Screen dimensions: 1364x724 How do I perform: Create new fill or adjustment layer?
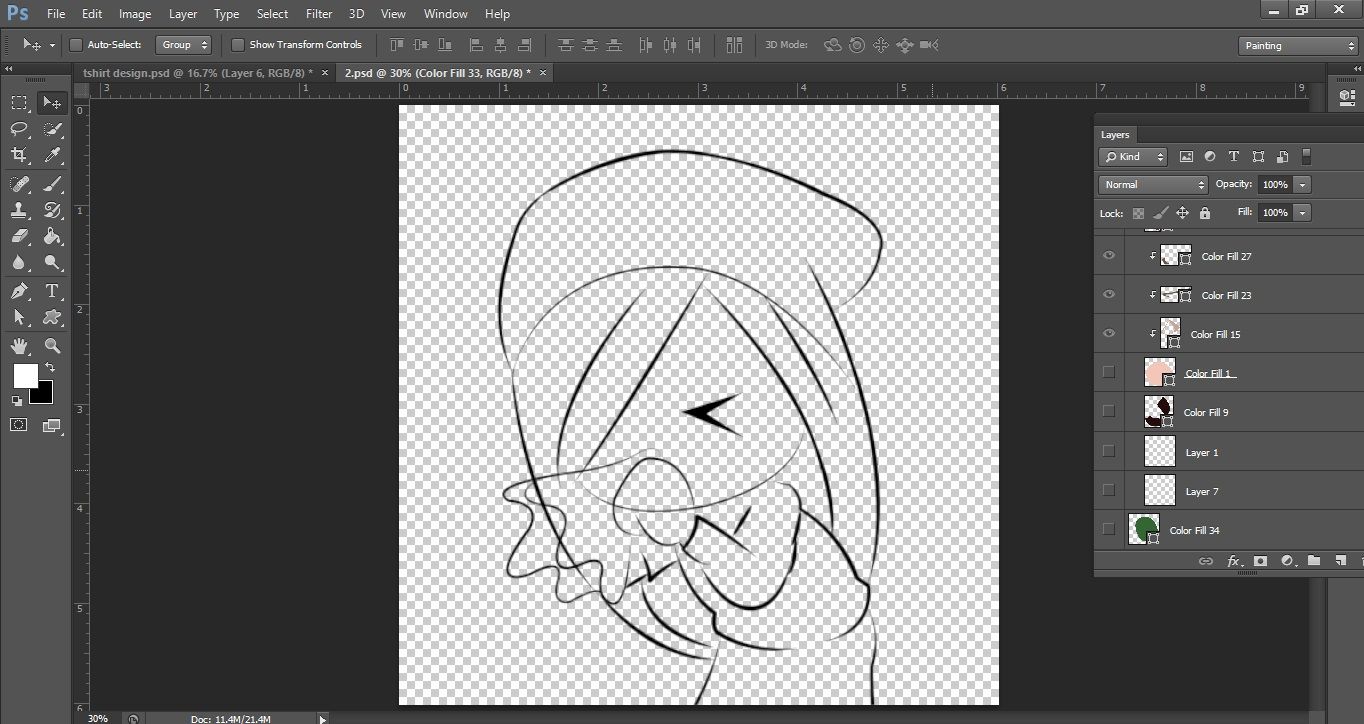1287,561
